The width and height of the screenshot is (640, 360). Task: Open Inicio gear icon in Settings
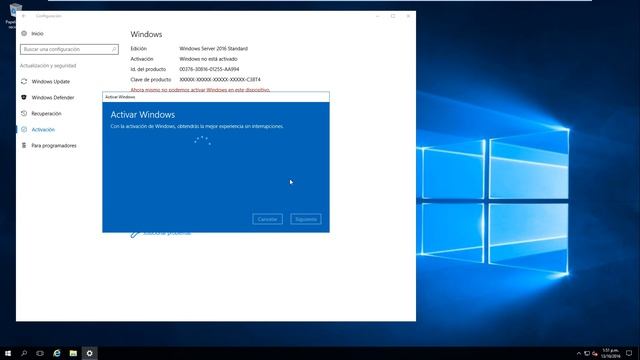tap(24, 33)
